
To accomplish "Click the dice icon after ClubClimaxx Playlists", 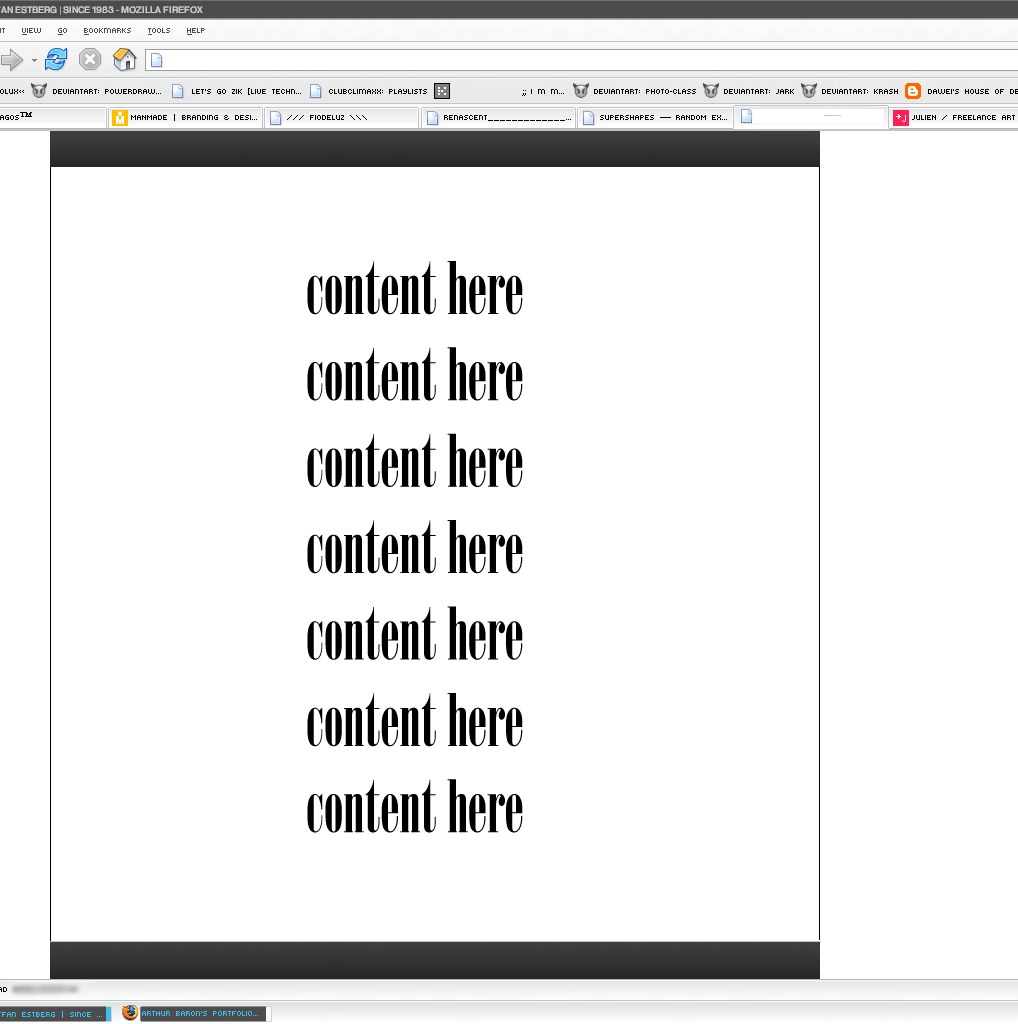I will [440, 90].
